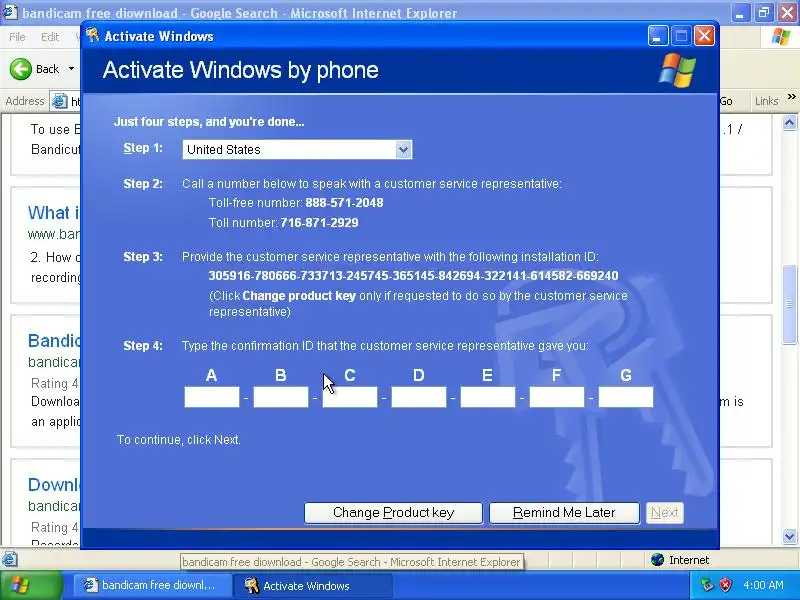
Task: Click the "What i" search result link
Action: tap(54, 213)
